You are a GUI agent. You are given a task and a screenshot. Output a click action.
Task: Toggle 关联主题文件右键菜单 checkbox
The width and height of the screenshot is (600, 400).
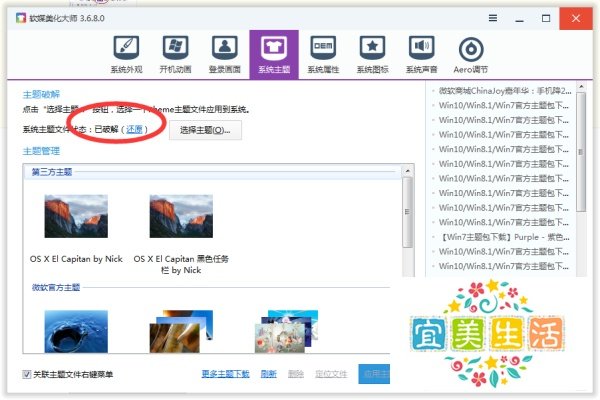pos(26,374)
